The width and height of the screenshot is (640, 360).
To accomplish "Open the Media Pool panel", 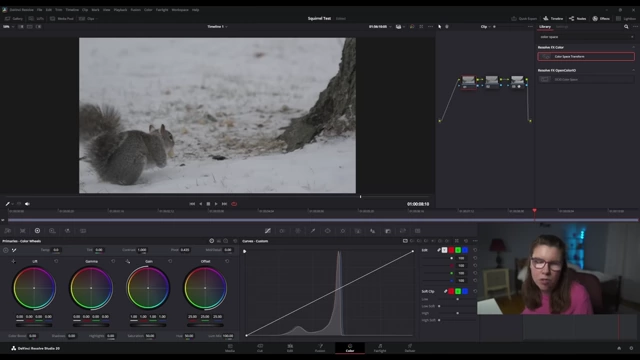I will coord(62,18).
